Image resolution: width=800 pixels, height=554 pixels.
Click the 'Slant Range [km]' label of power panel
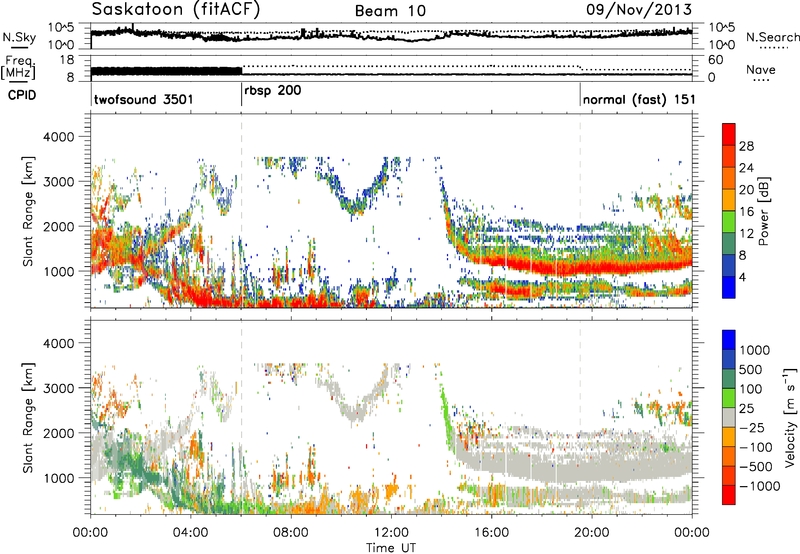coord(28,211)
